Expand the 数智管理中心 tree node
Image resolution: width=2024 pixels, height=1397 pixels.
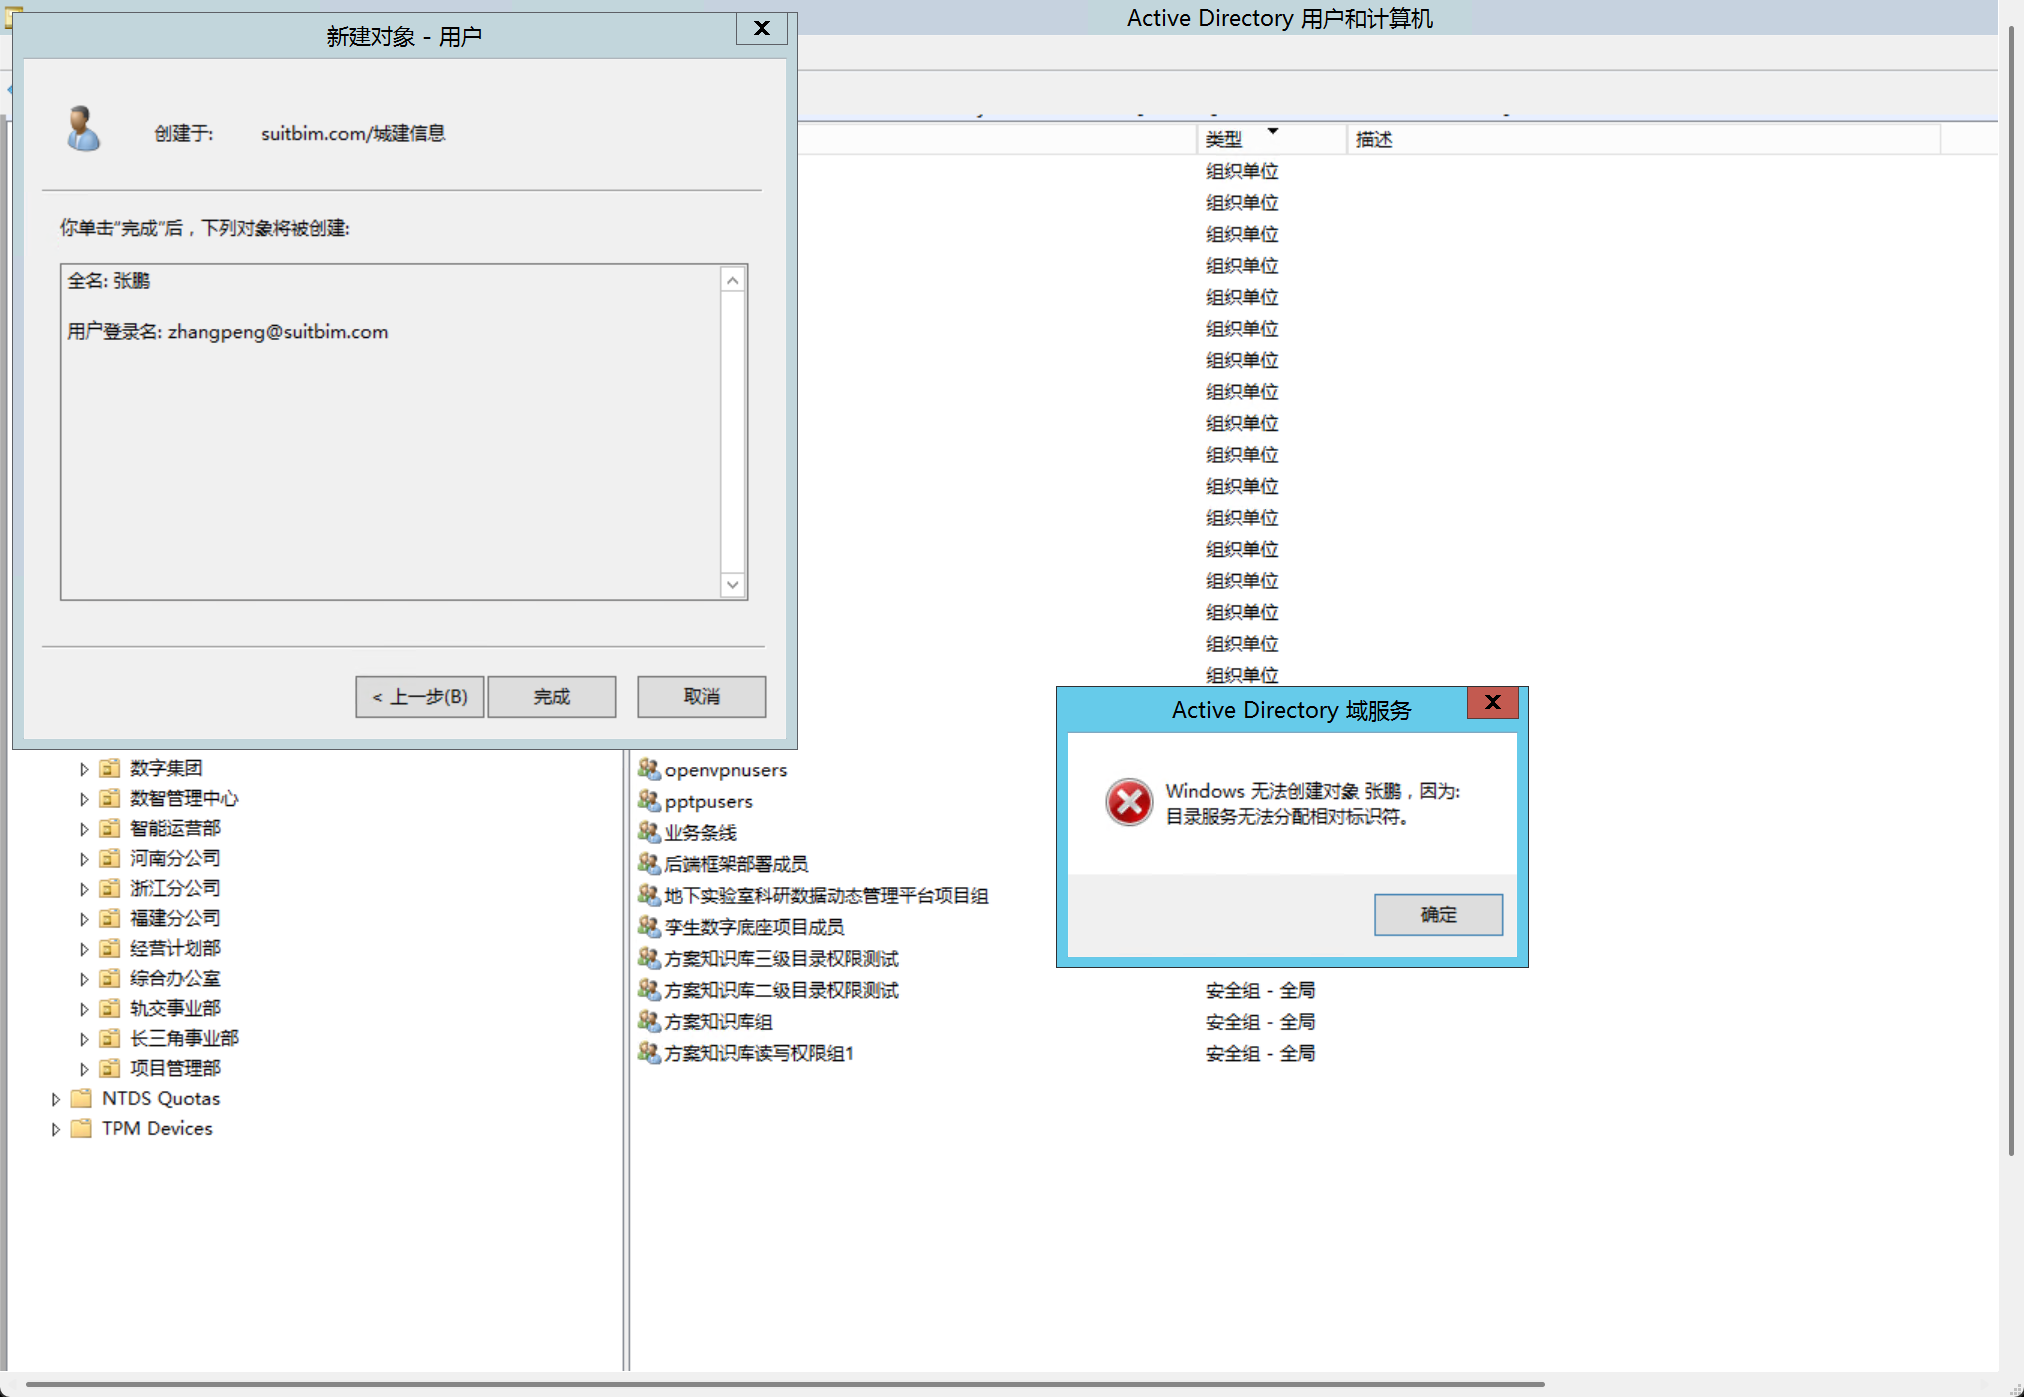tap(84, 799)
